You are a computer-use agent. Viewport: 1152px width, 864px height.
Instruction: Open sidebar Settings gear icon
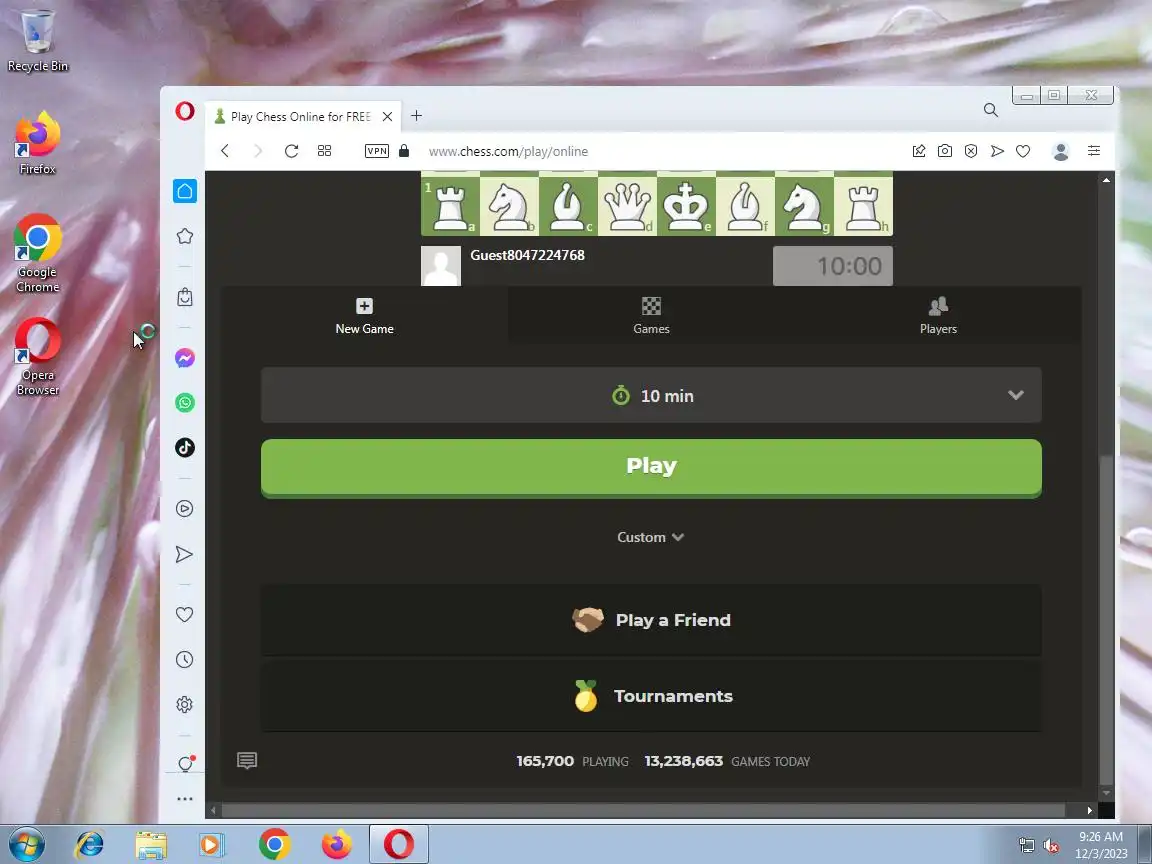(184, 705)
